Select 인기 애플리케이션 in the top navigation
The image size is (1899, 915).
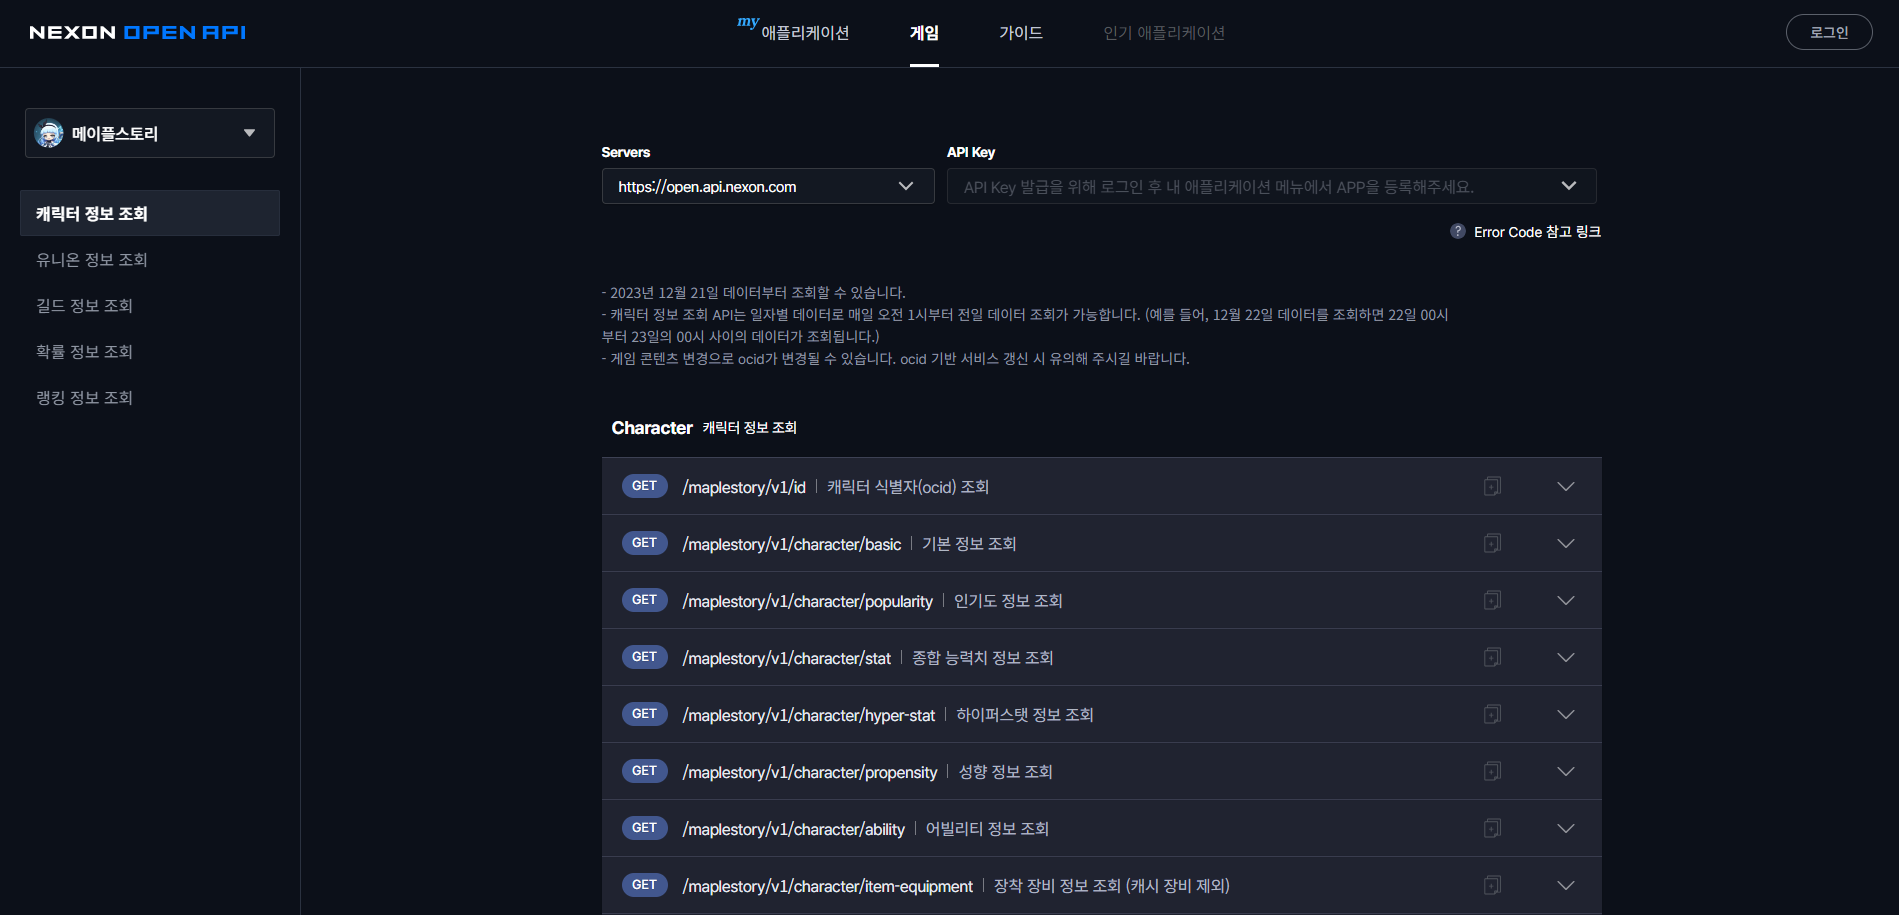pyautogui.click(x=1163, y=32)
